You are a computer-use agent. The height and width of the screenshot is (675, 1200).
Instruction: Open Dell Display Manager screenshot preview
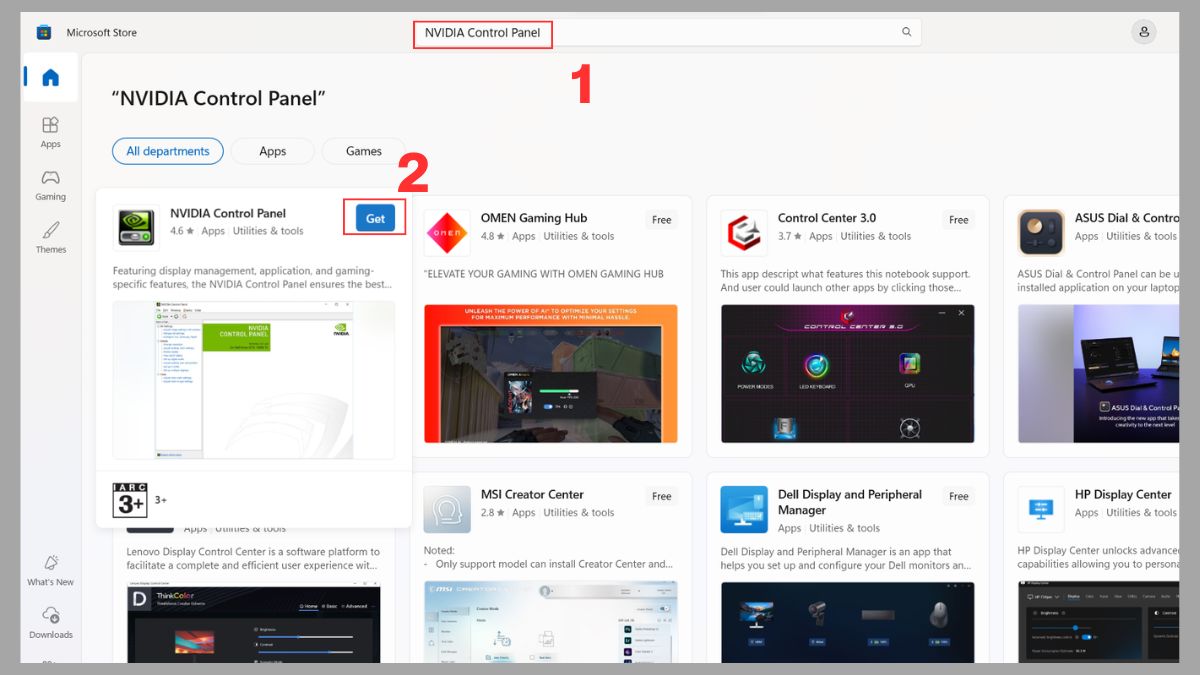point(848,621)
